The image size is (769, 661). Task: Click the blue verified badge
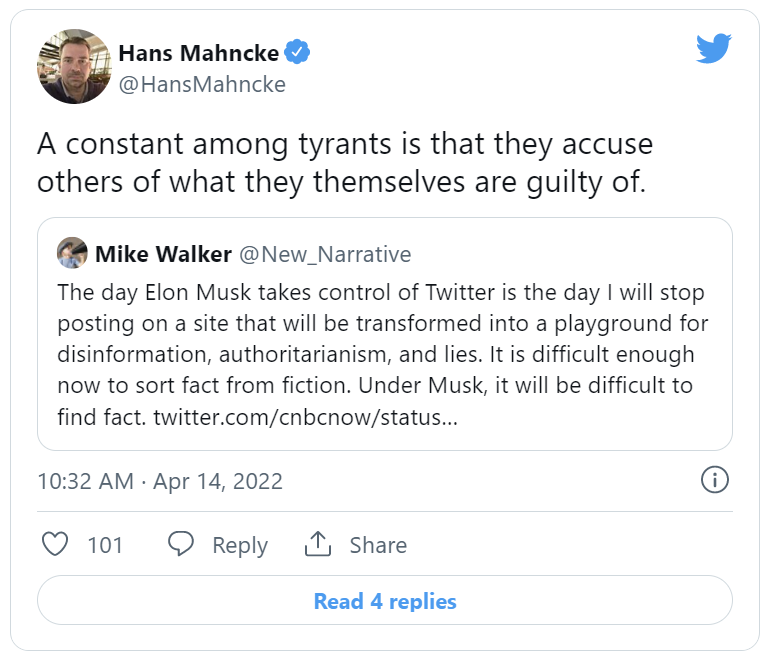click(x=298, y=53)
